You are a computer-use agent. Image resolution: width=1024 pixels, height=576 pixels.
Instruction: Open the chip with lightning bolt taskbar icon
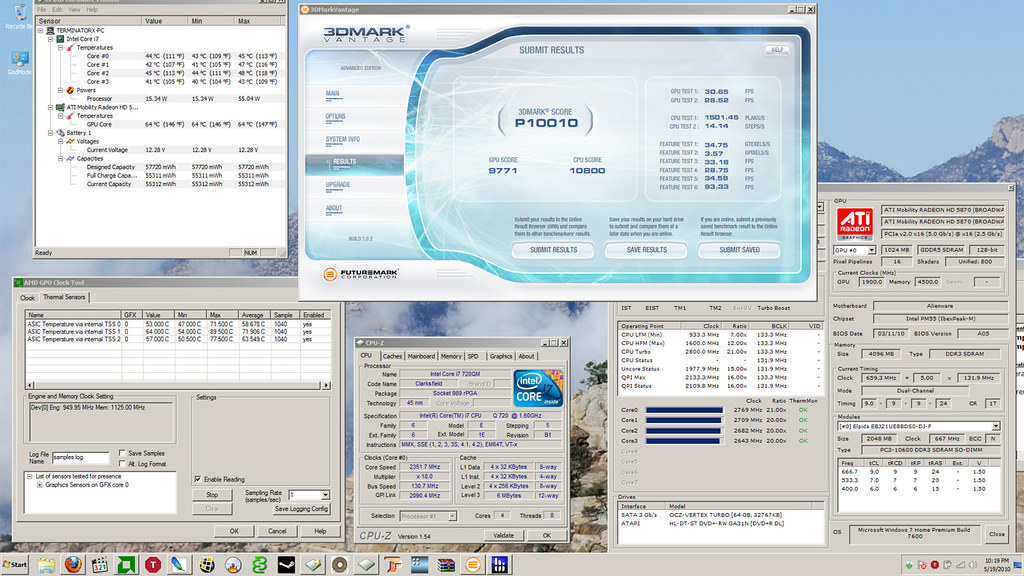[313, 565]
